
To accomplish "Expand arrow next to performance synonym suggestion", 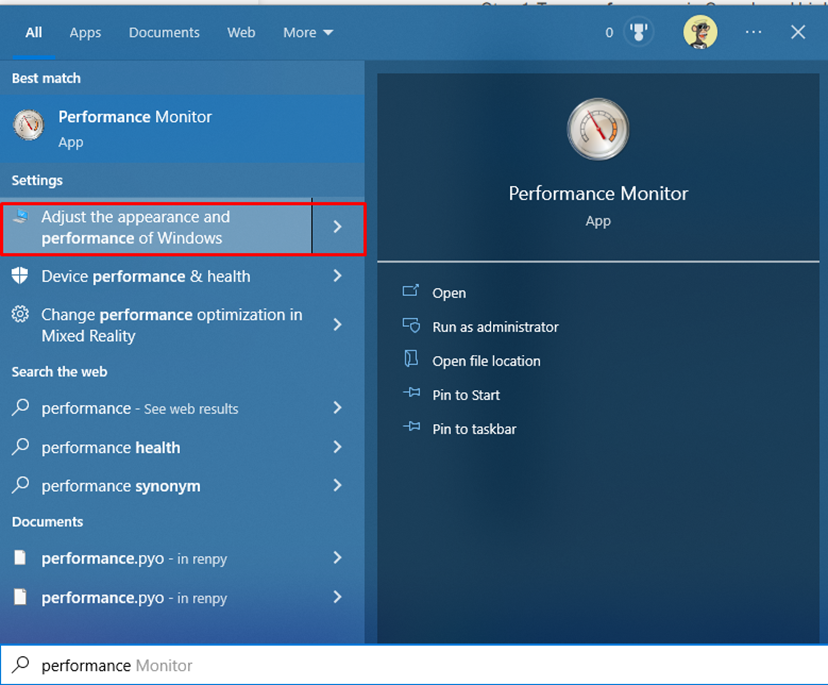I will 338,485.
